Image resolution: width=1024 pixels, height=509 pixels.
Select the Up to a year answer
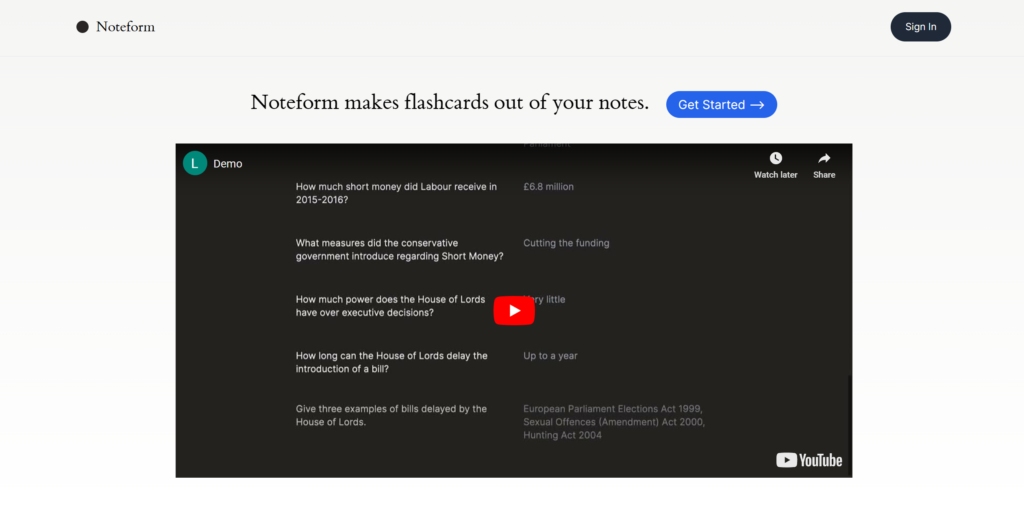click(550, 356)
